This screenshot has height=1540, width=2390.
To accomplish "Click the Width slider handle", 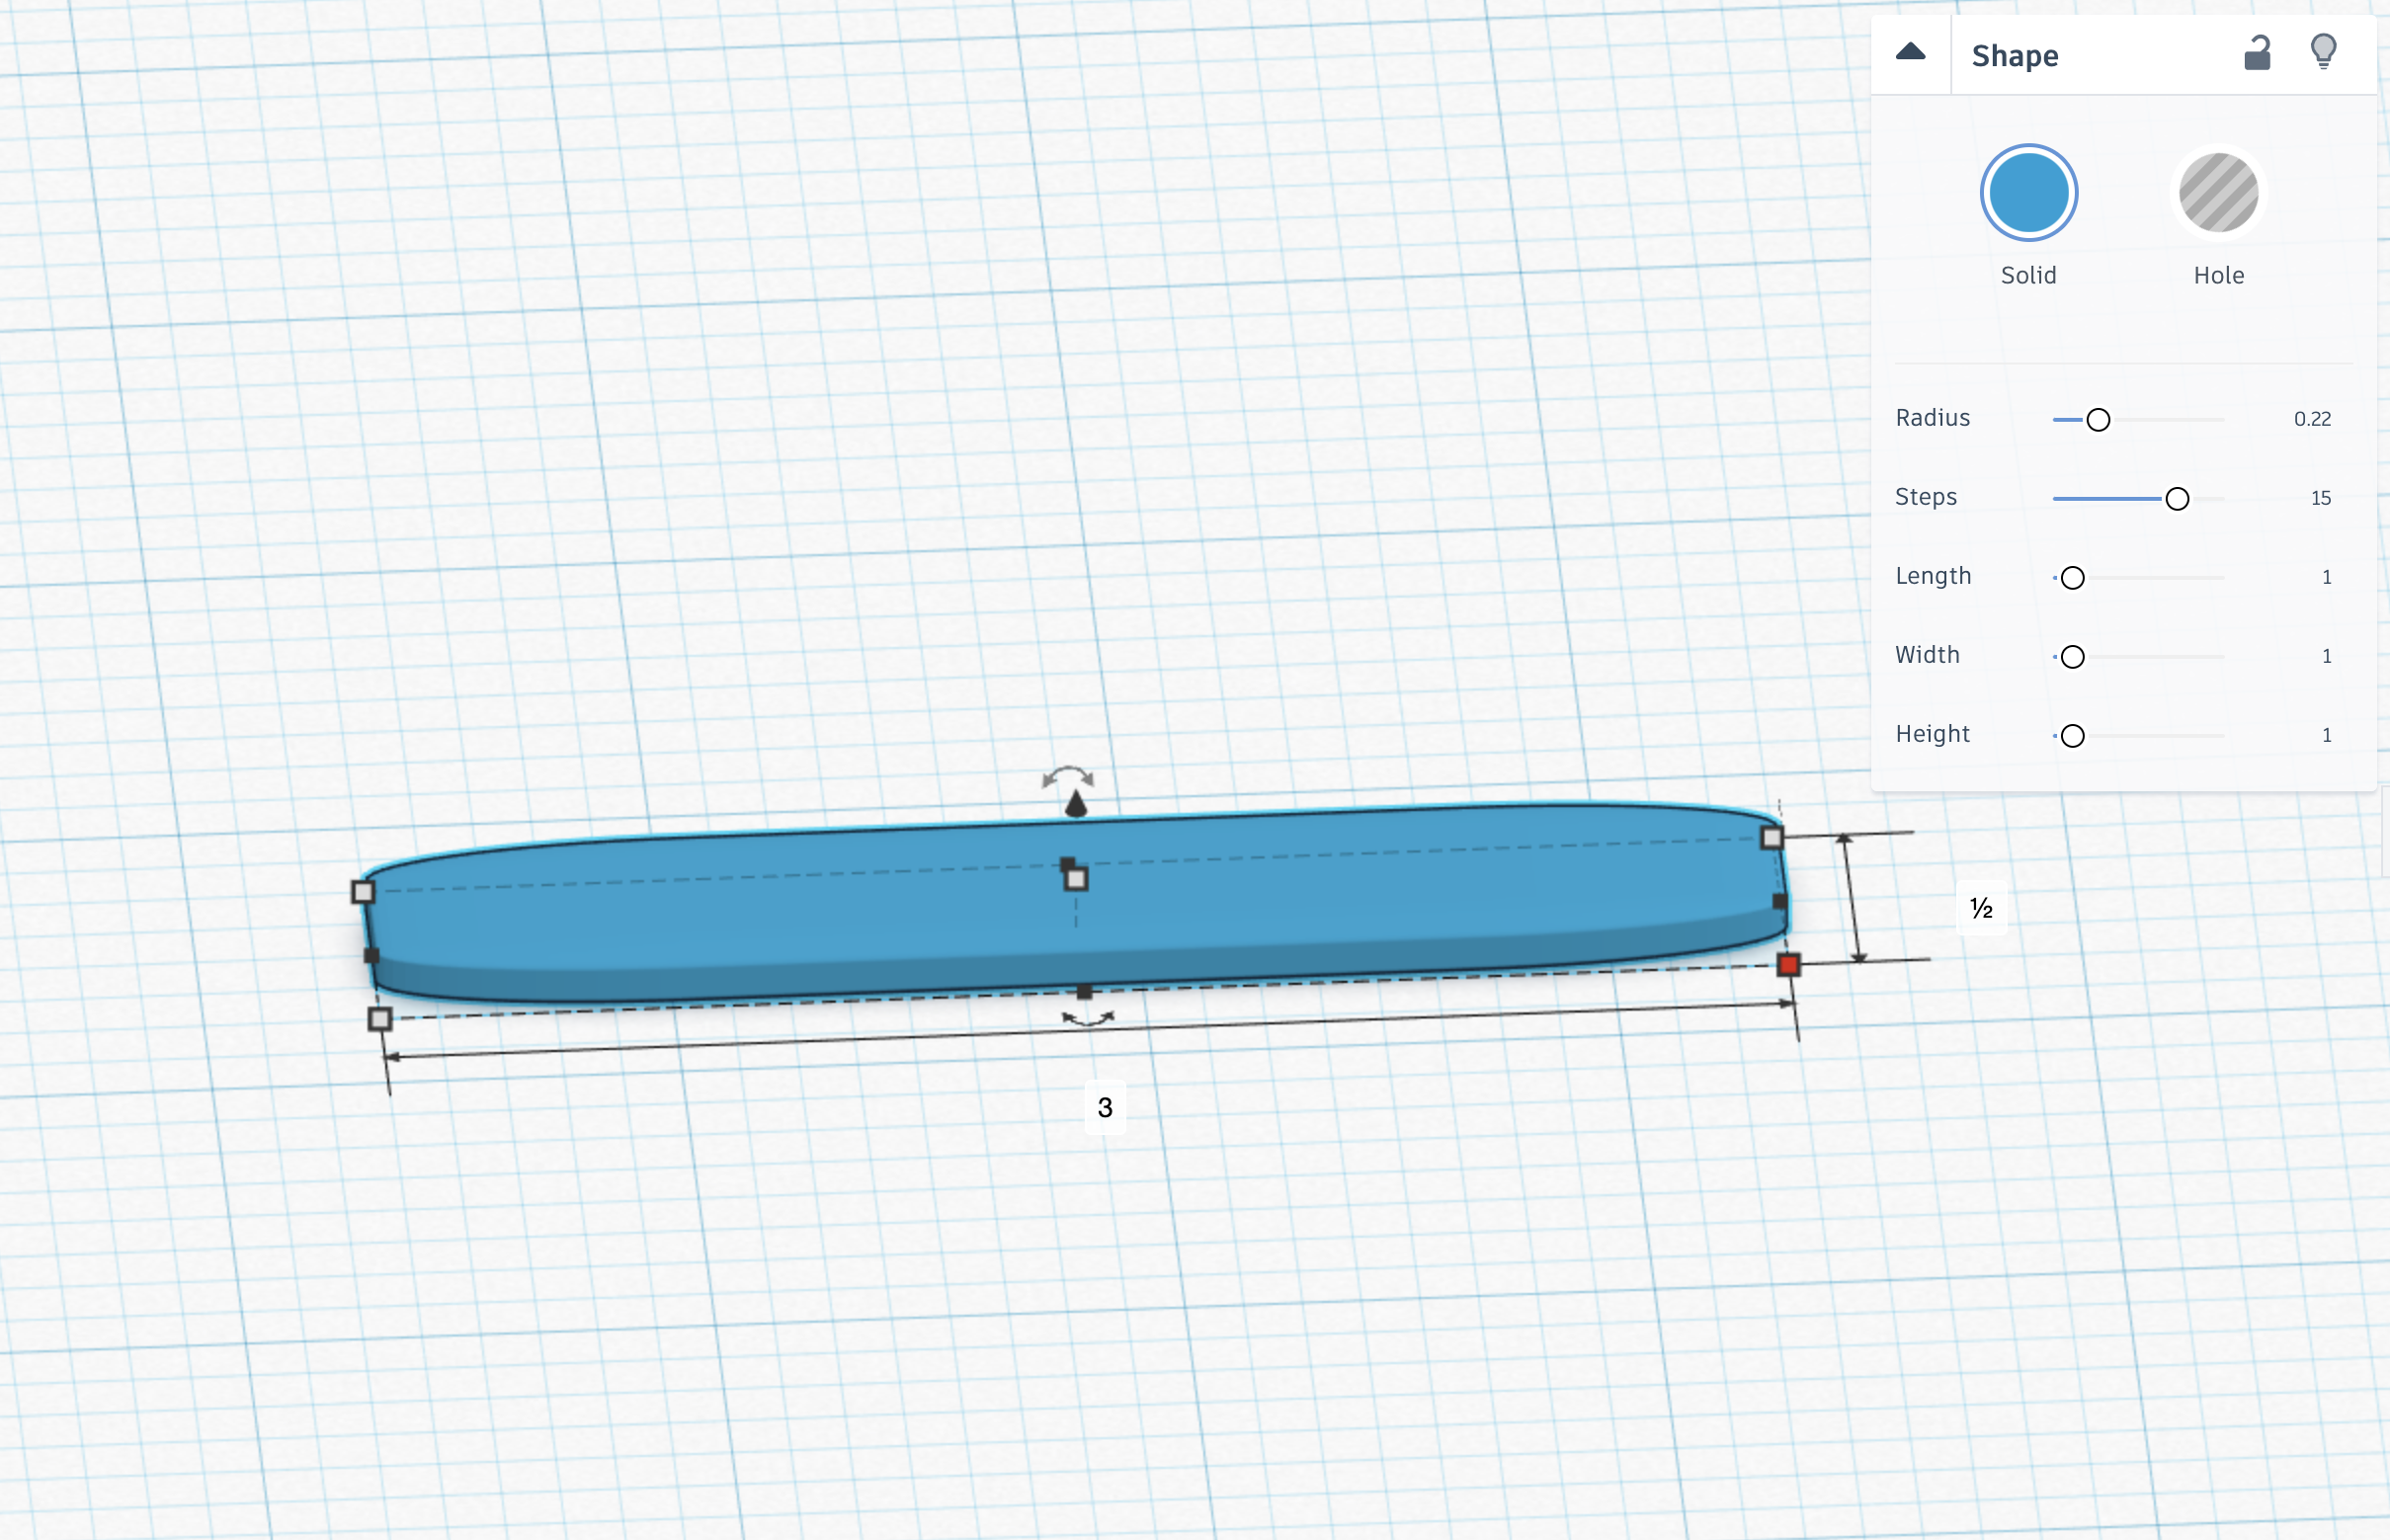I will (2073, 657).
